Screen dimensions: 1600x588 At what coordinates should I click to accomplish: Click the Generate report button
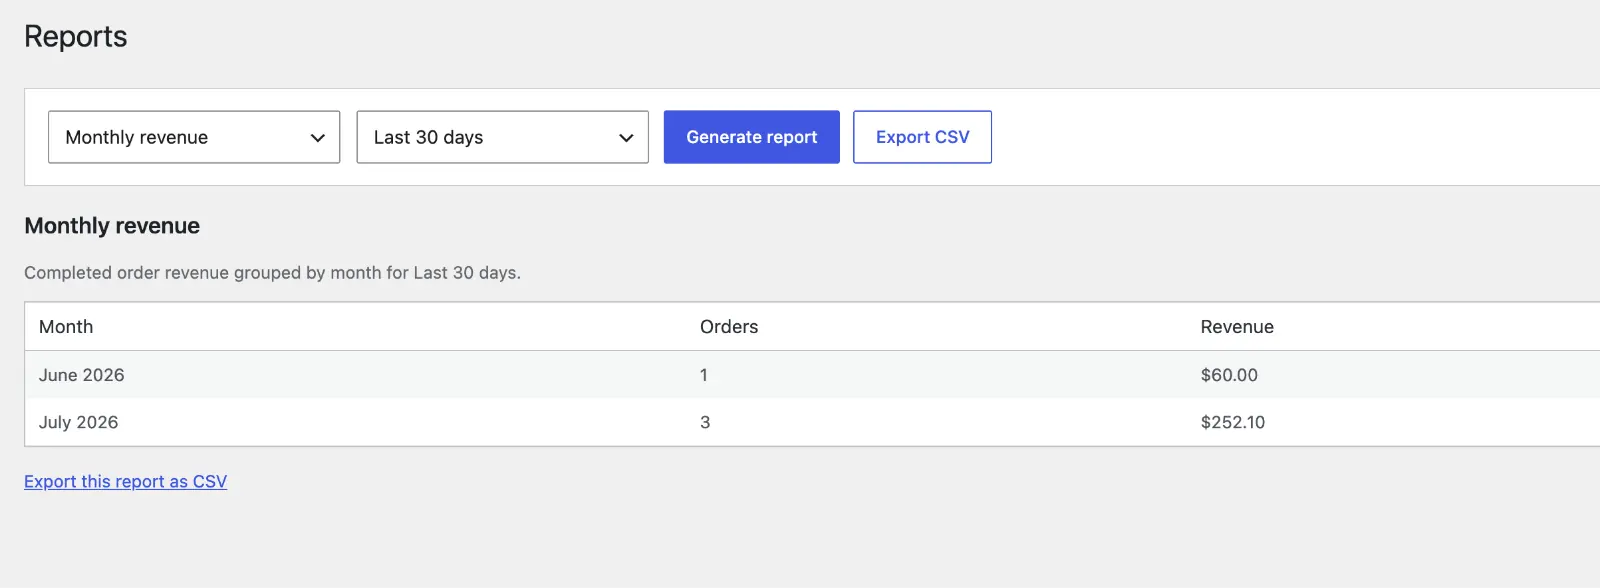pyautogui.click(x=752, y=137)
